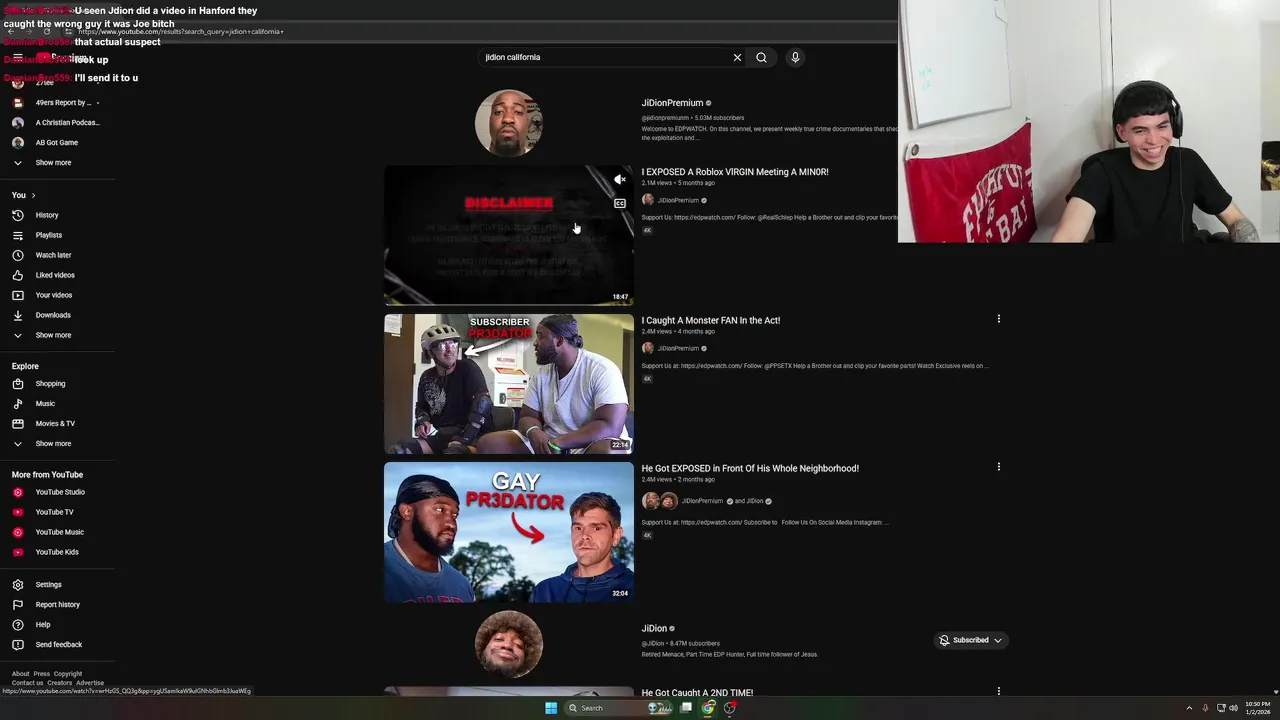Launch YouTube Studio from sidebar
This screenshot has height=720, width=1280.
click(58, 492)
